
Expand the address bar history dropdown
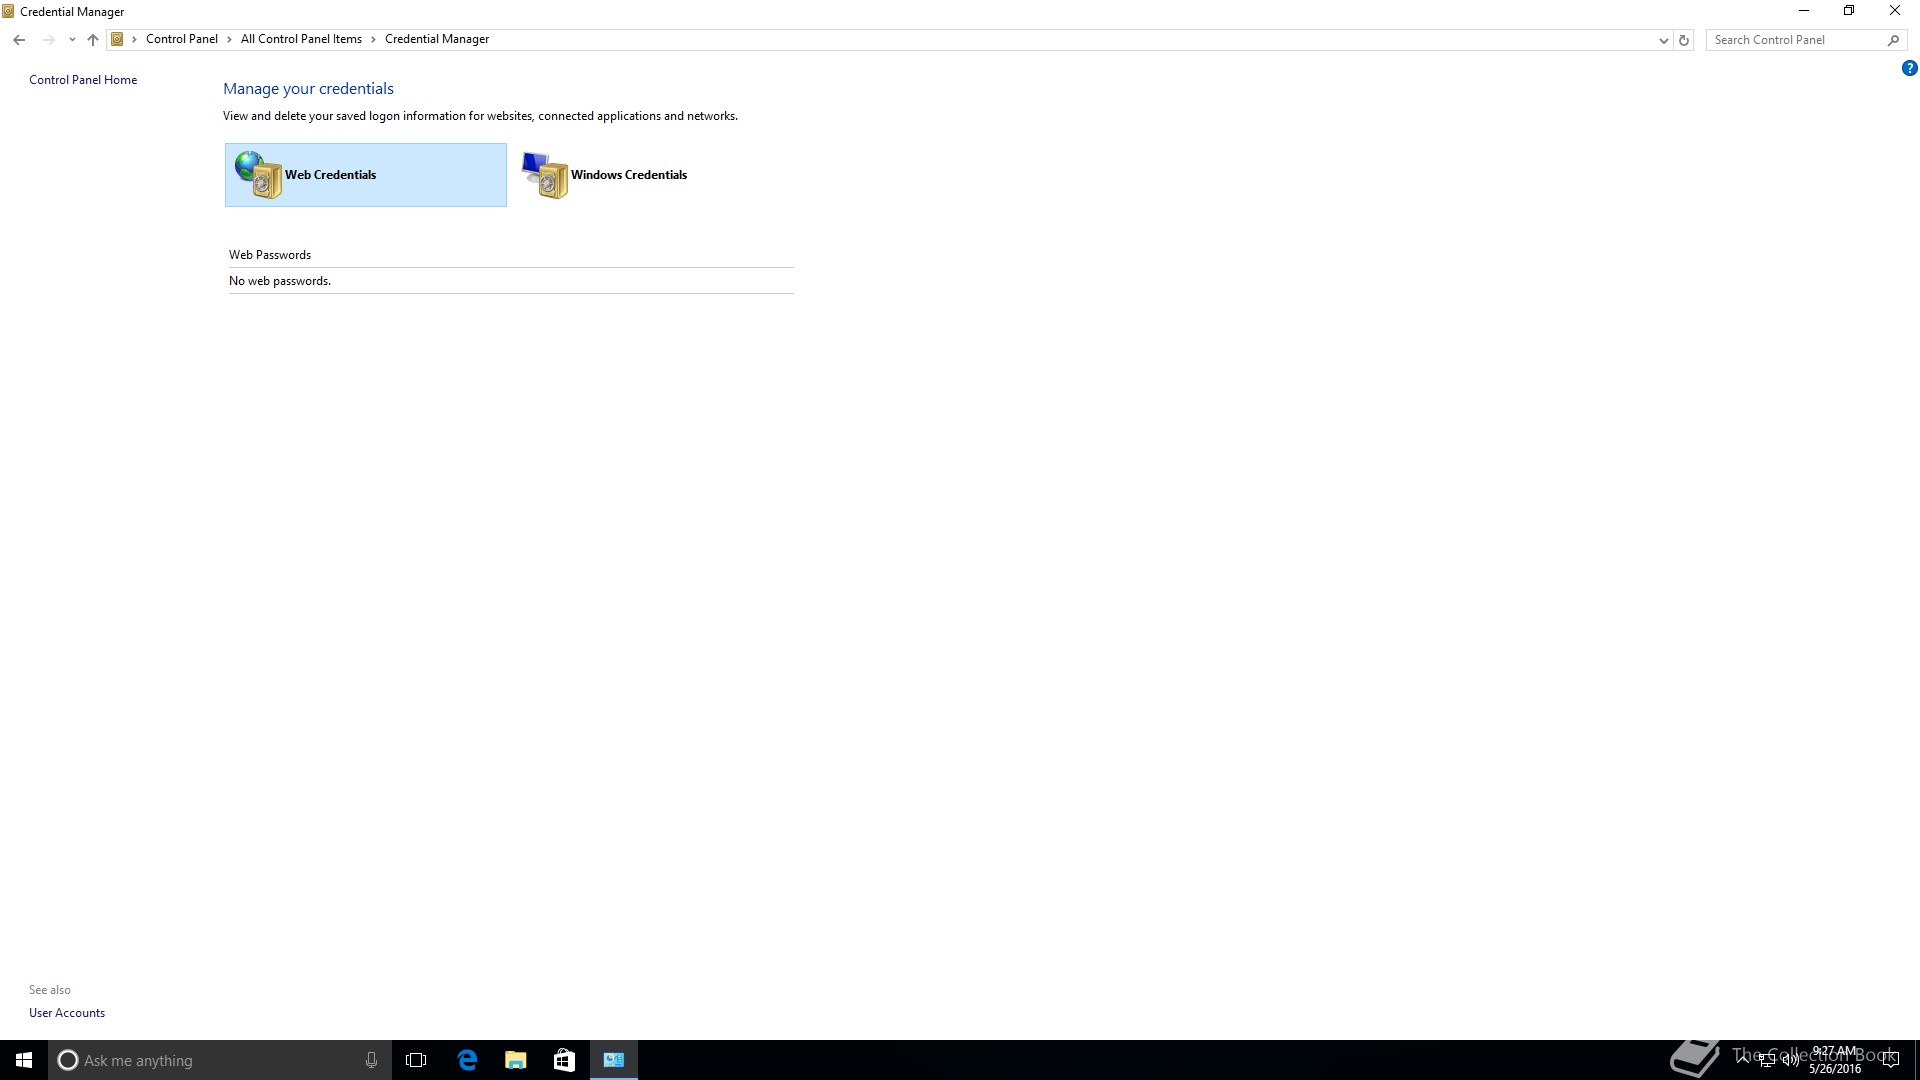(x=1663, y=40)
